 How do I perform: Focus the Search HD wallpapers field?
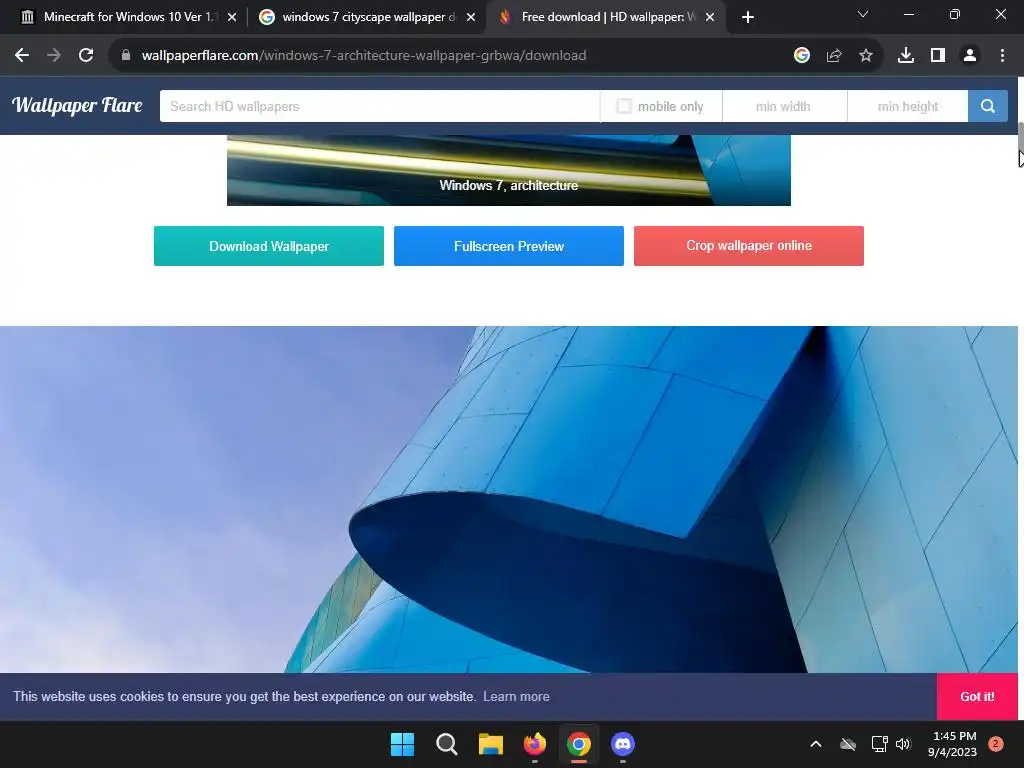(379, 106)
